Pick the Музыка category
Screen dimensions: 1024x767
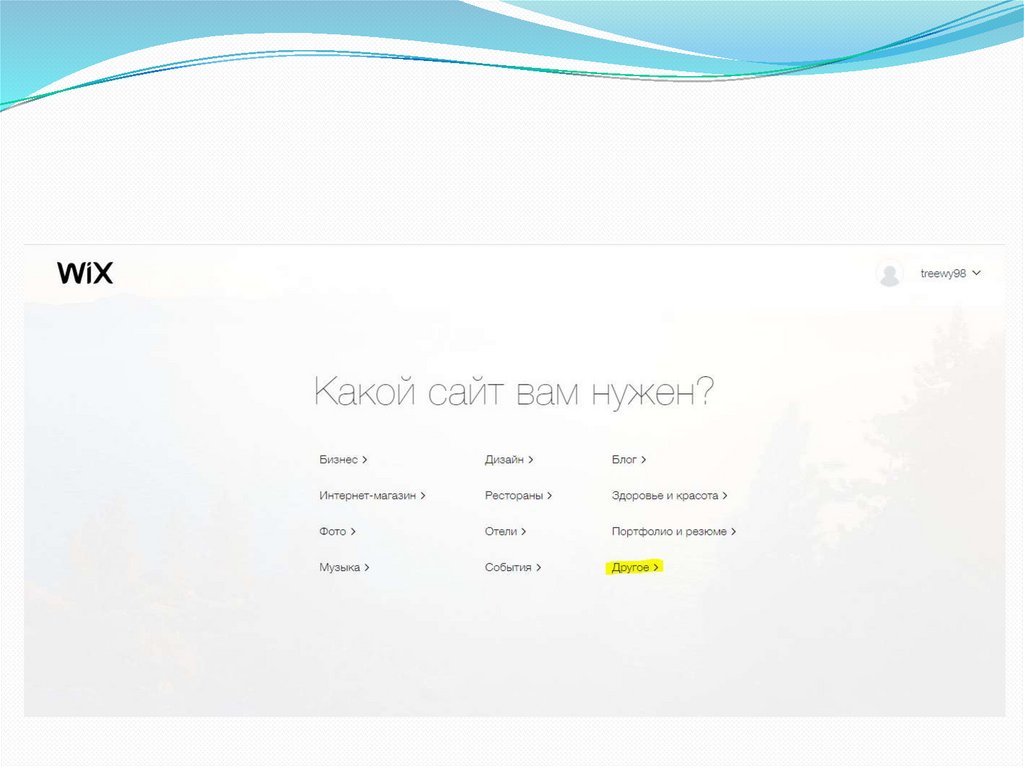(x=339, y=567)
